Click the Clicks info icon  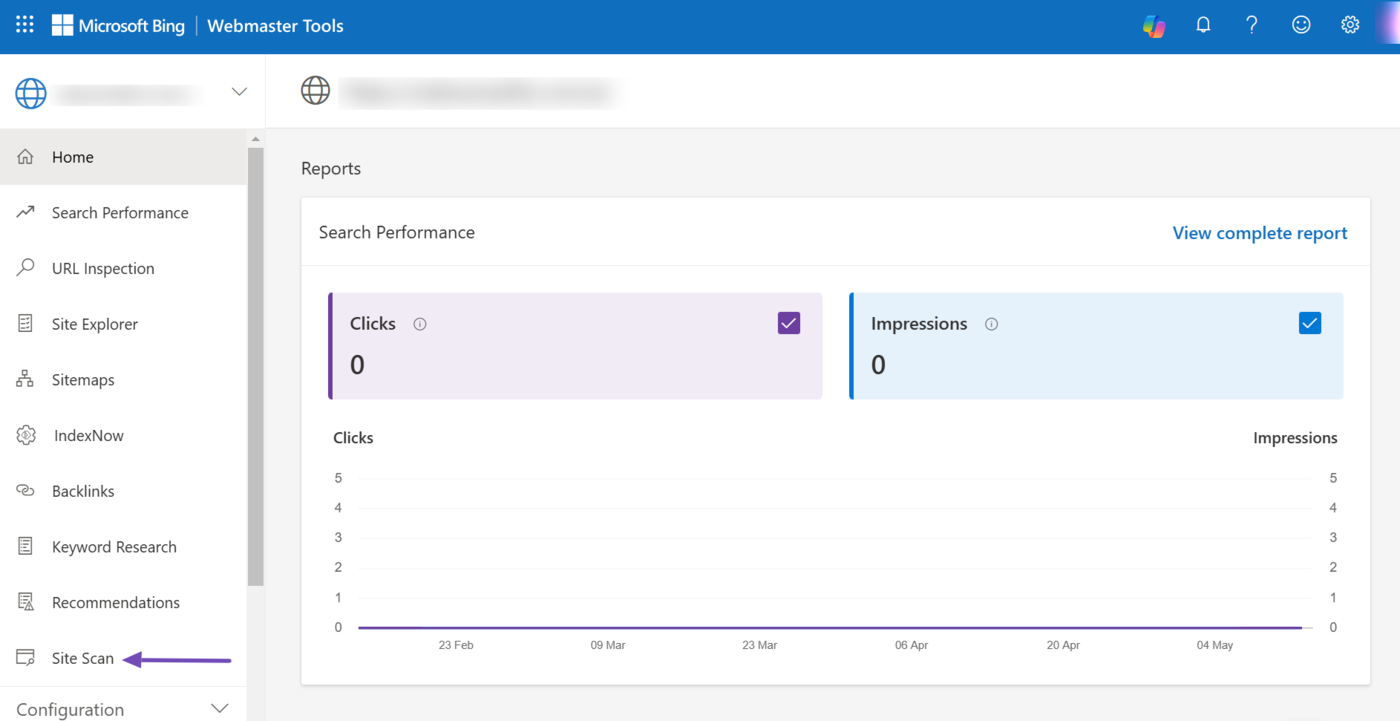[420, 324]
